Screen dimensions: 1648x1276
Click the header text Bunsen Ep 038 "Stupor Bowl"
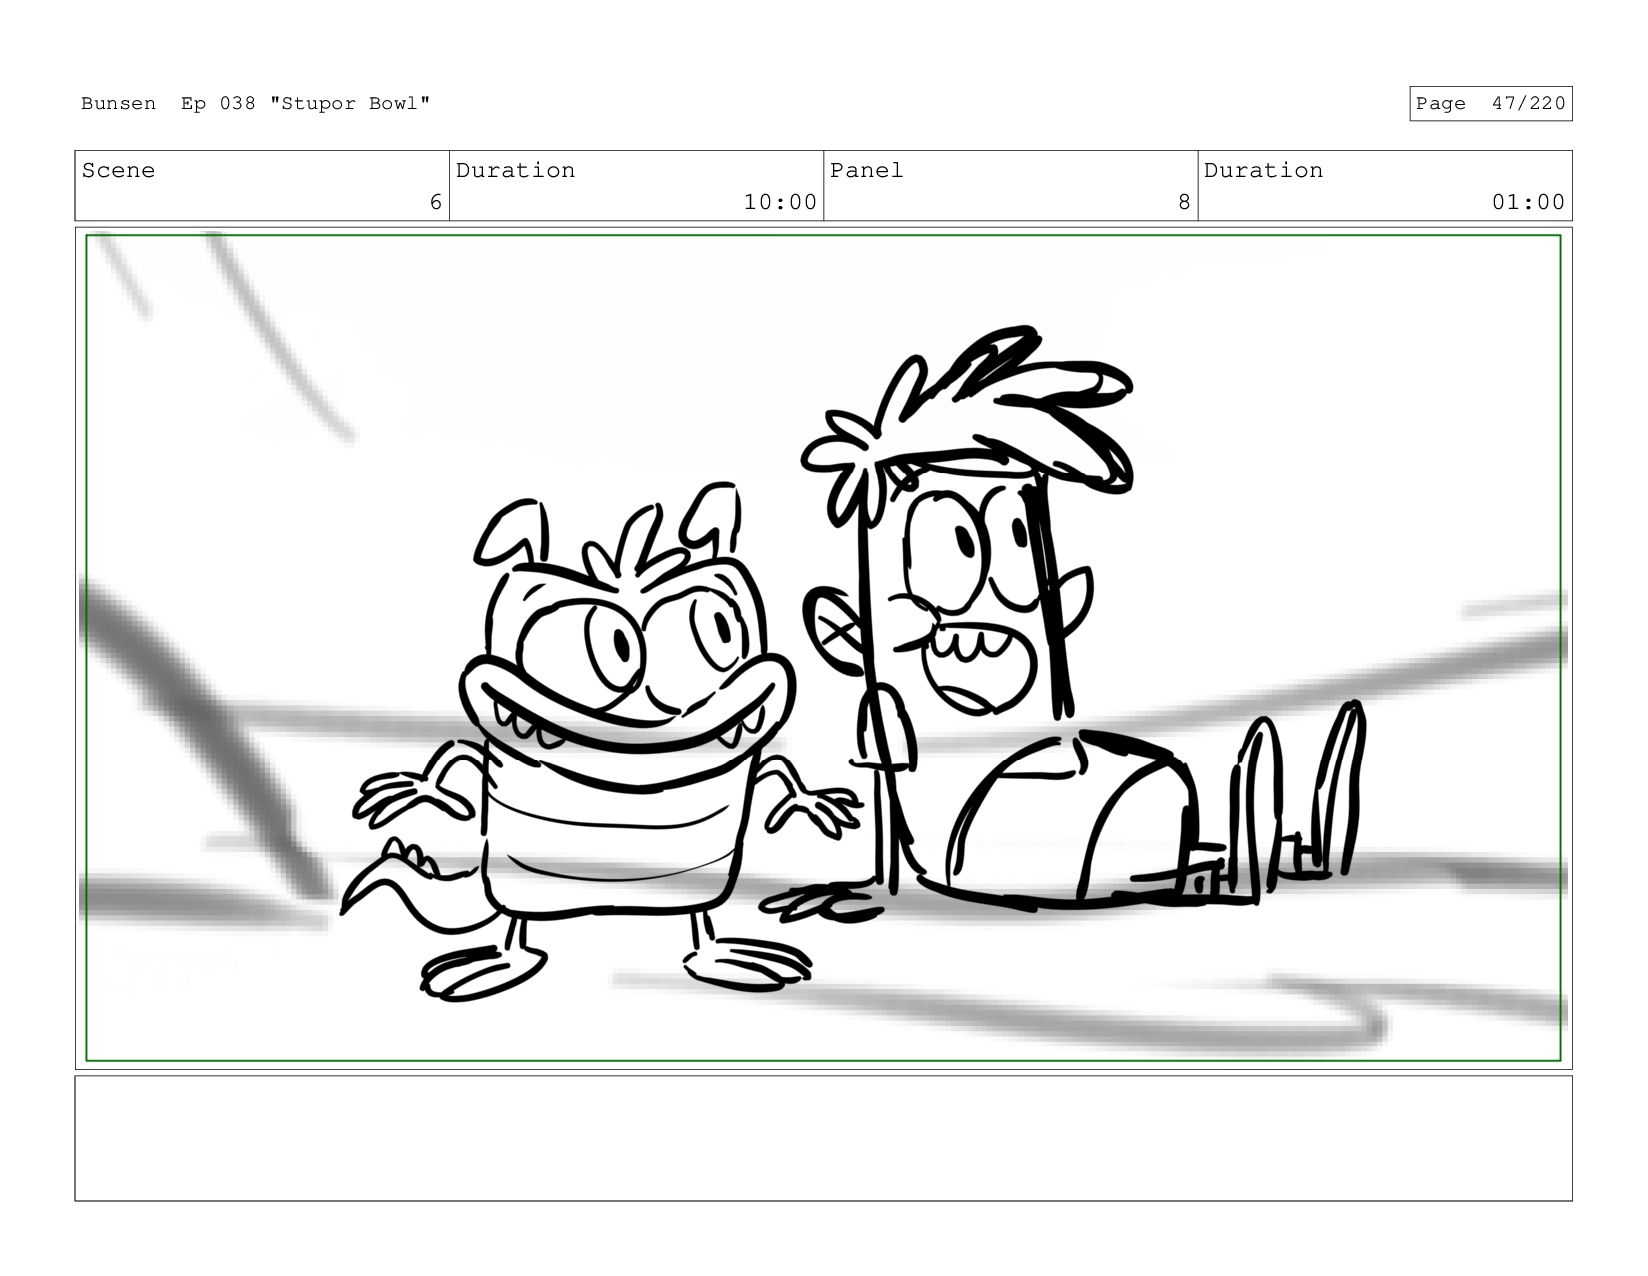255,104
